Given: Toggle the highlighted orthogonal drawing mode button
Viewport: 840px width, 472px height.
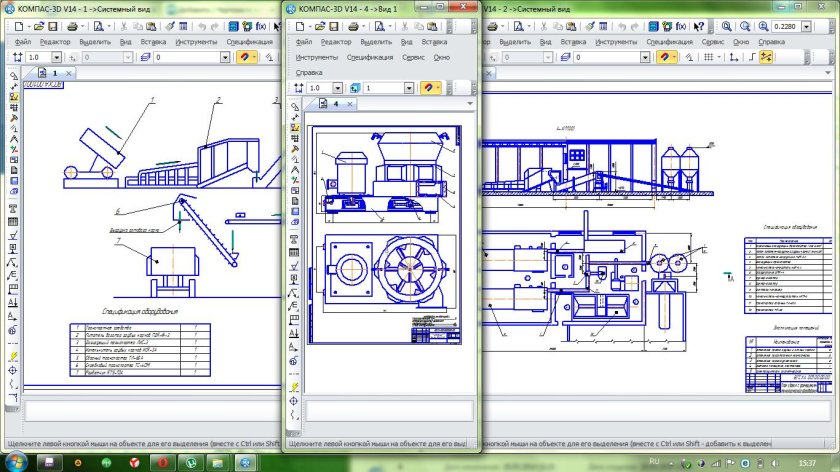Looking at the screenshot, I should click(x=766, y=58).
